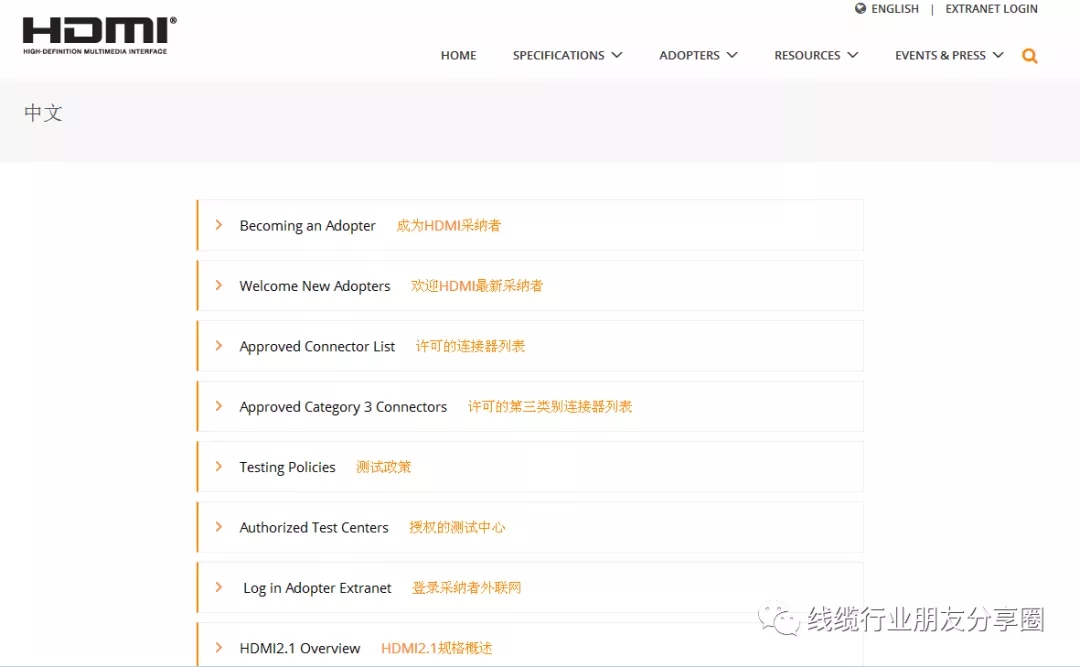Open EXTRANET LOGIN link
The height and width of the screenshot is (667, 1080).
click(x=991, y=9)
